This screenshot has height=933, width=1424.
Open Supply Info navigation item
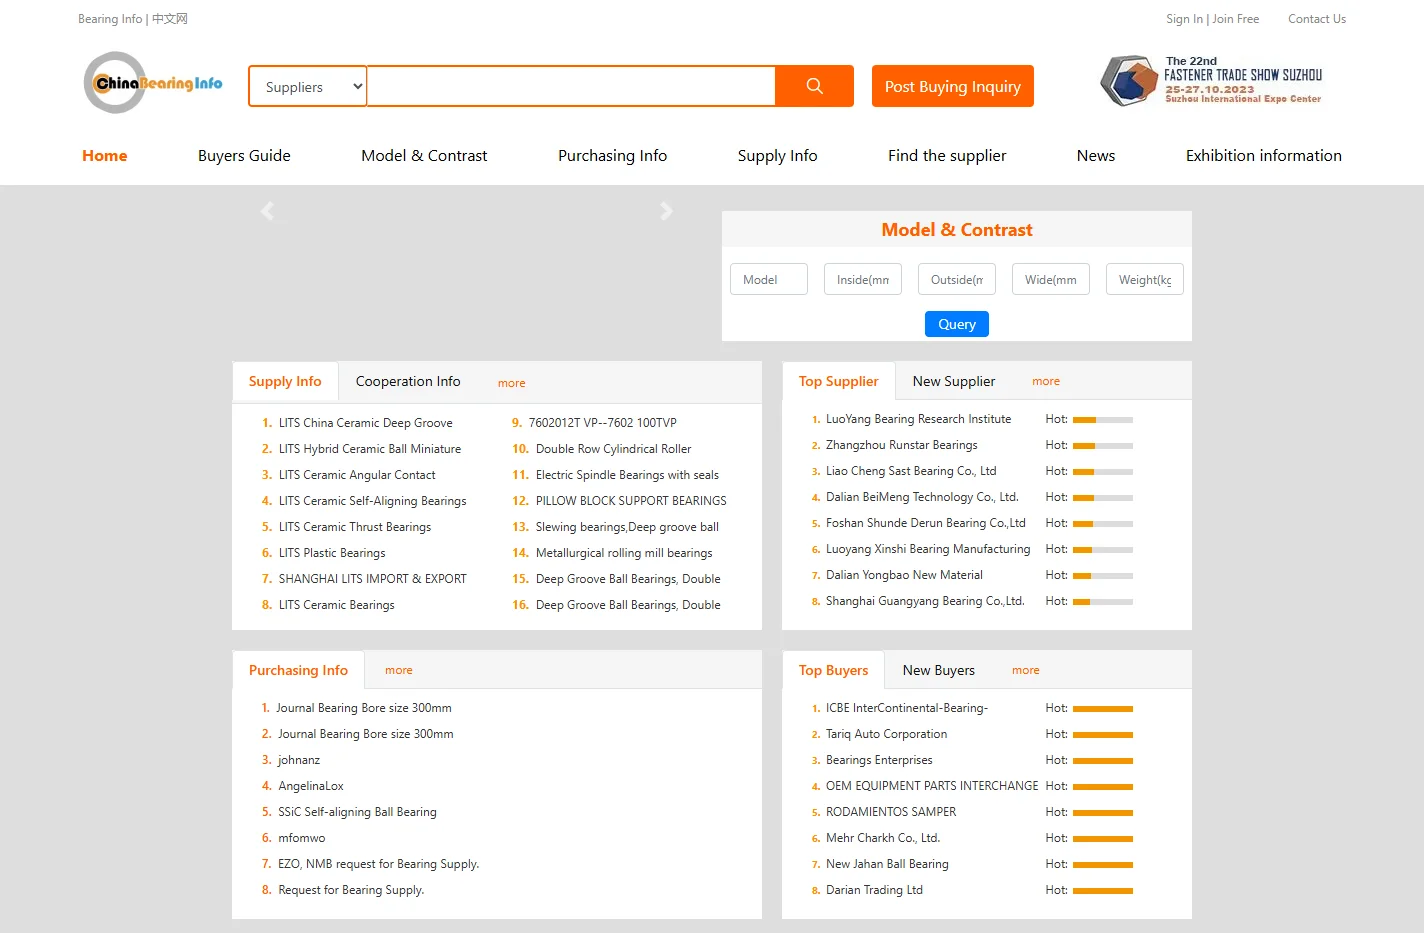[777, 155]
